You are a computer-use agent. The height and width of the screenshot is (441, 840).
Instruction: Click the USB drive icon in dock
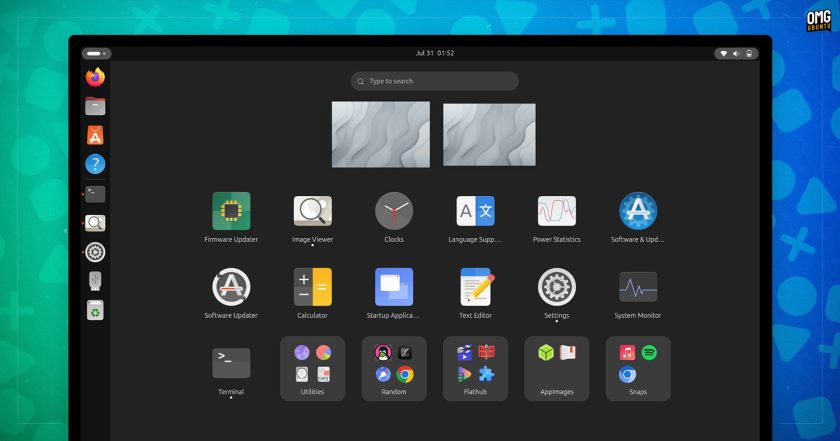point(95,281)
